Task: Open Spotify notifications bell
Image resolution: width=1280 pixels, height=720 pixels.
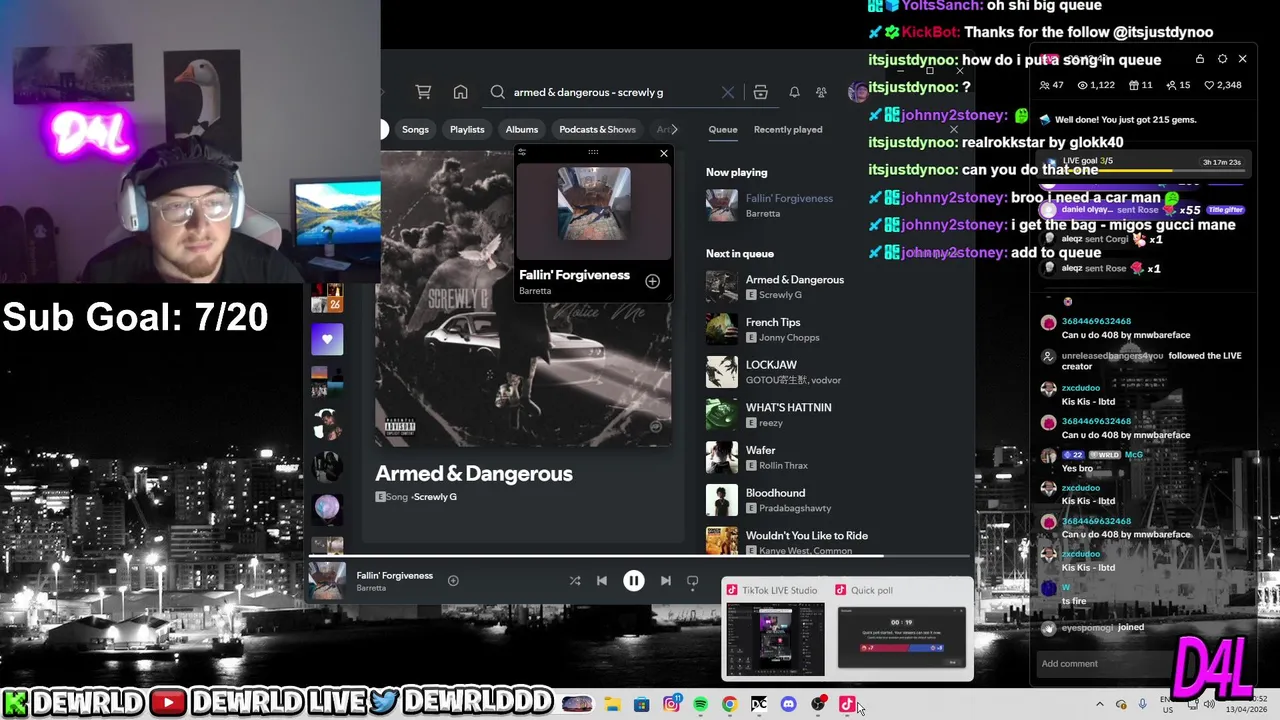Action: pos(794,92)
